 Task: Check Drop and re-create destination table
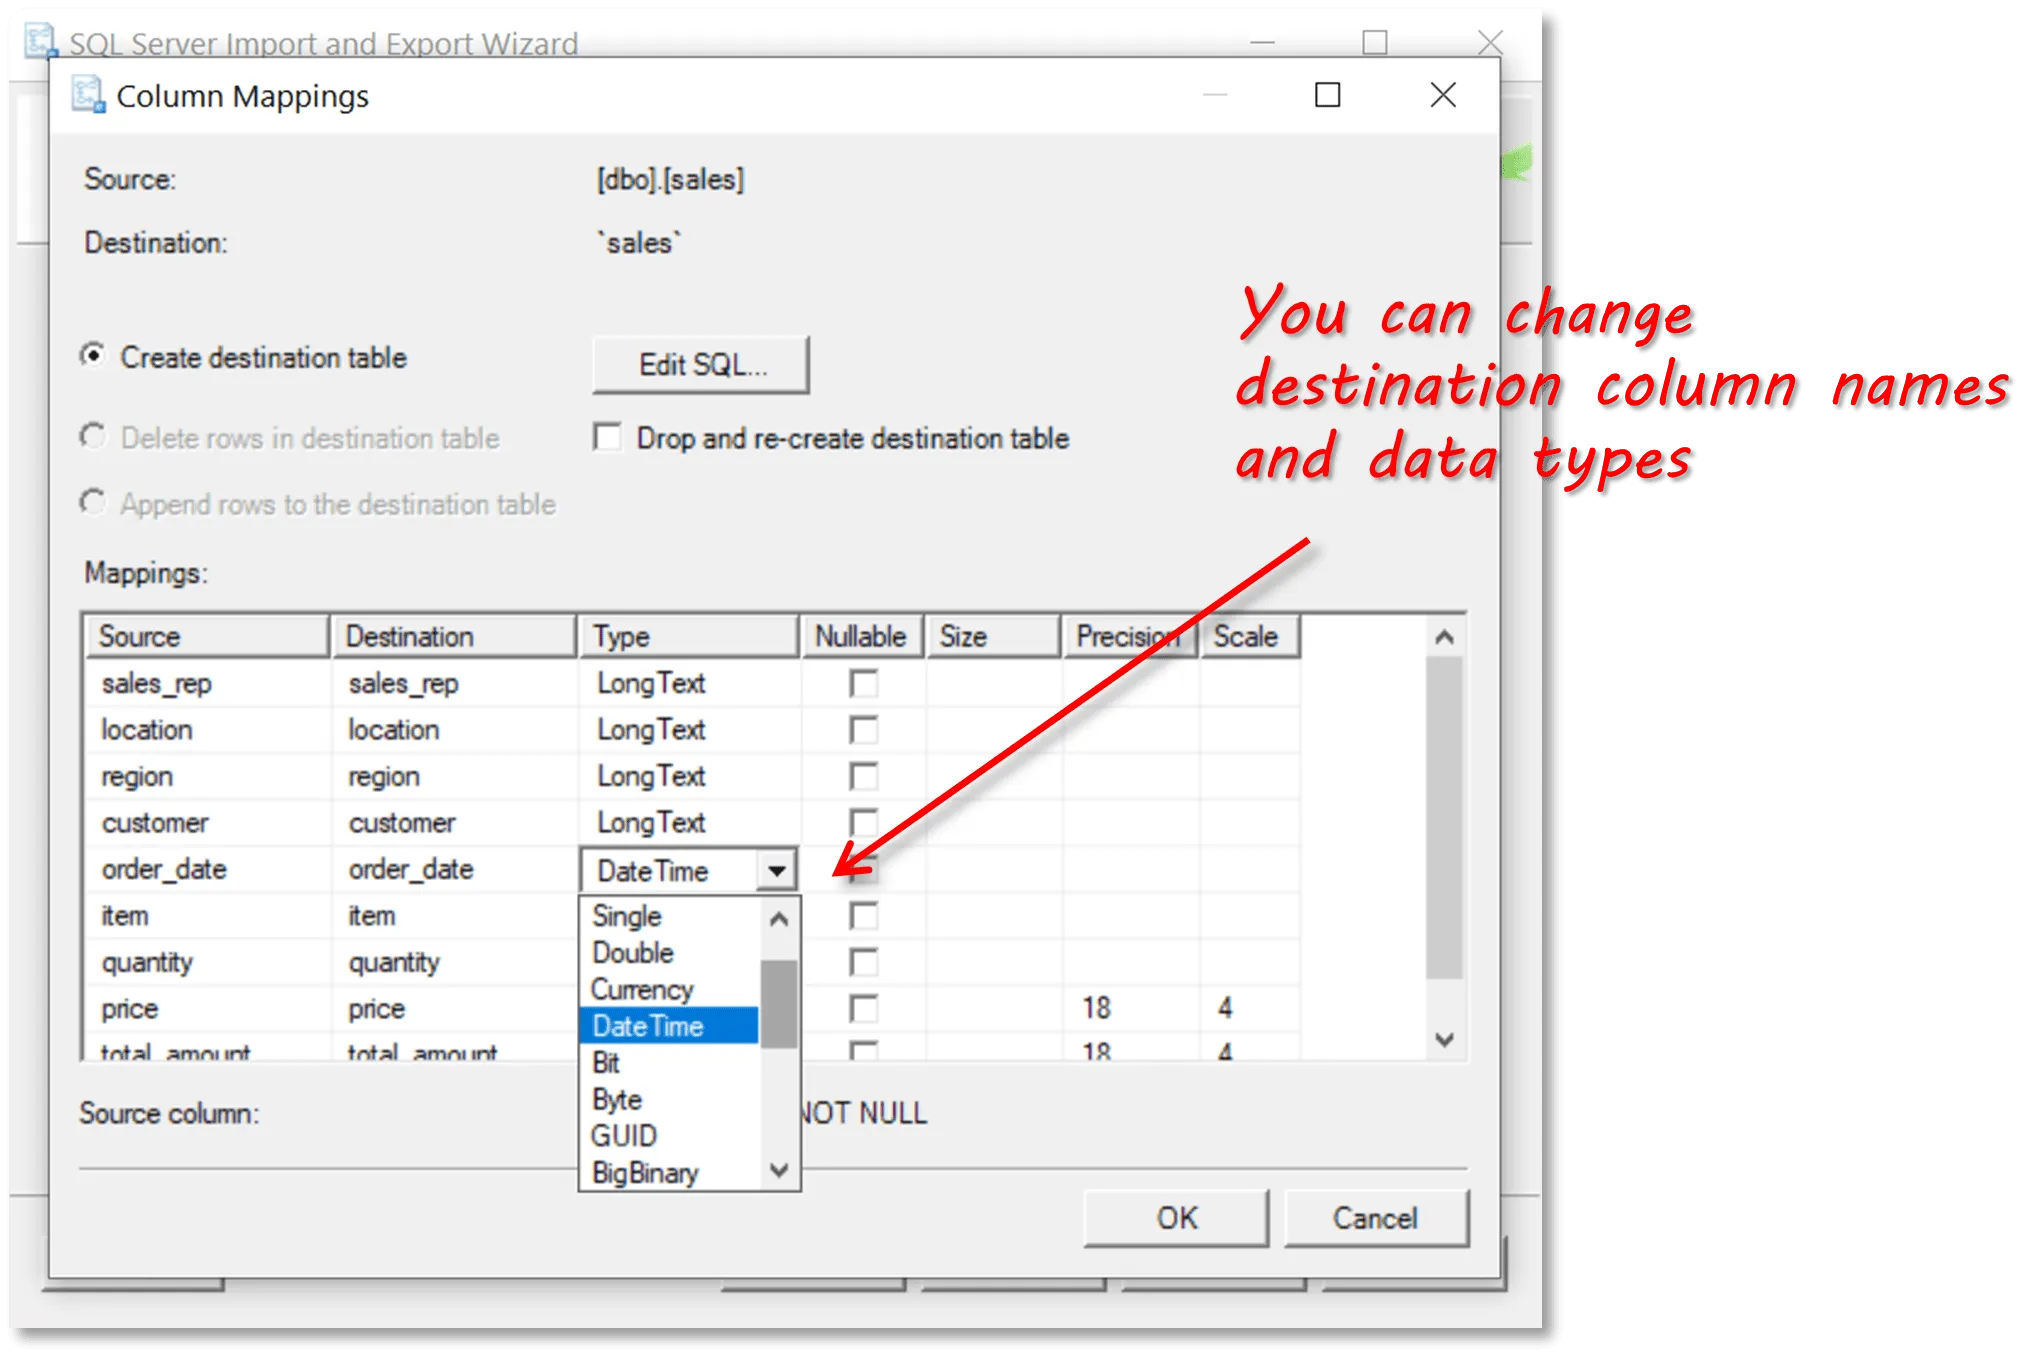(607, 438)
